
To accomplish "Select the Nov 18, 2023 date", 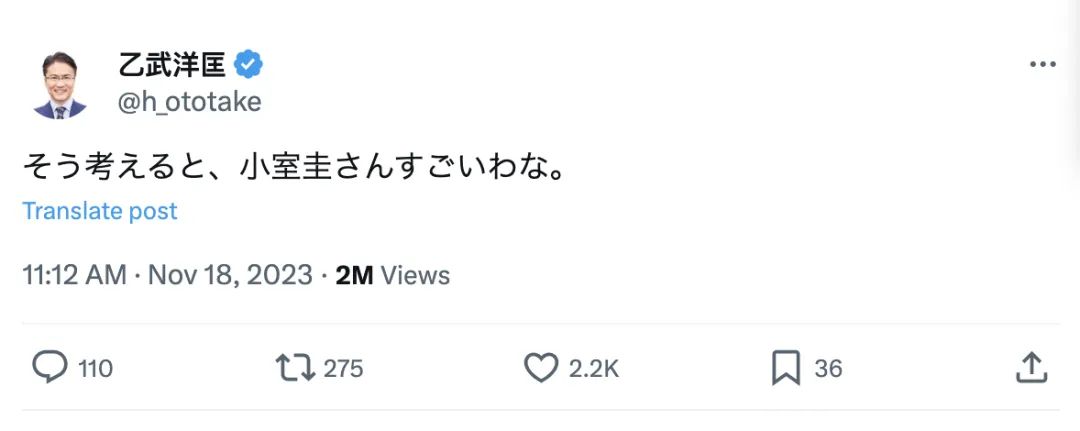I will click(x=230, y=275).
